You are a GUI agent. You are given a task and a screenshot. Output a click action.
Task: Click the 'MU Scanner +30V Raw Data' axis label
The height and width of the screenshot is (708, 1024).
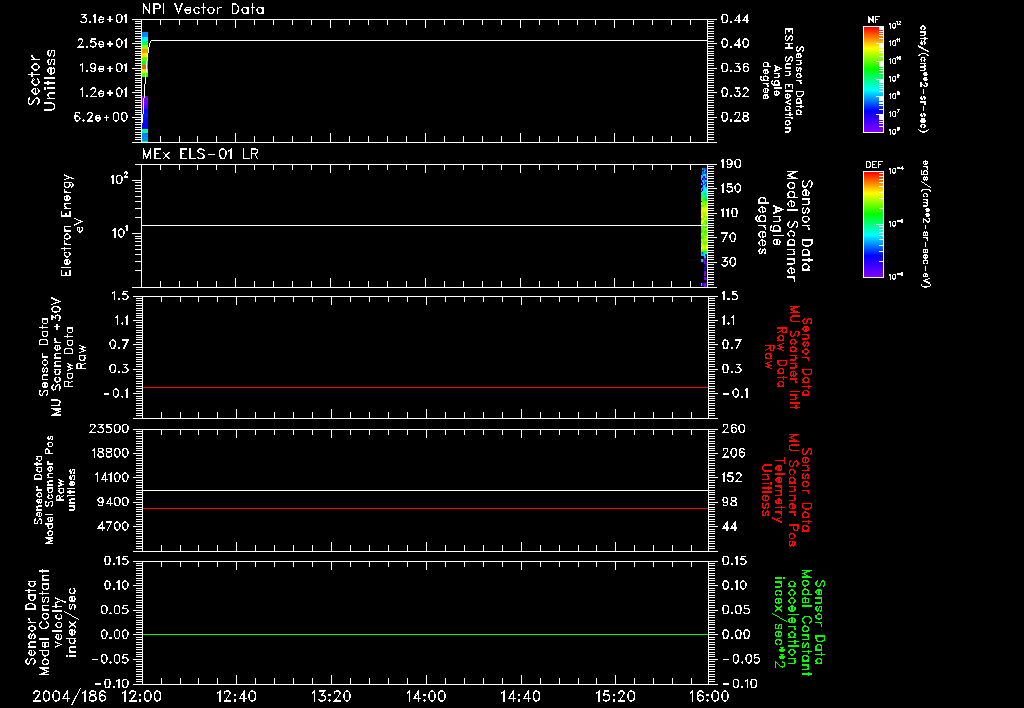[62, 357]
